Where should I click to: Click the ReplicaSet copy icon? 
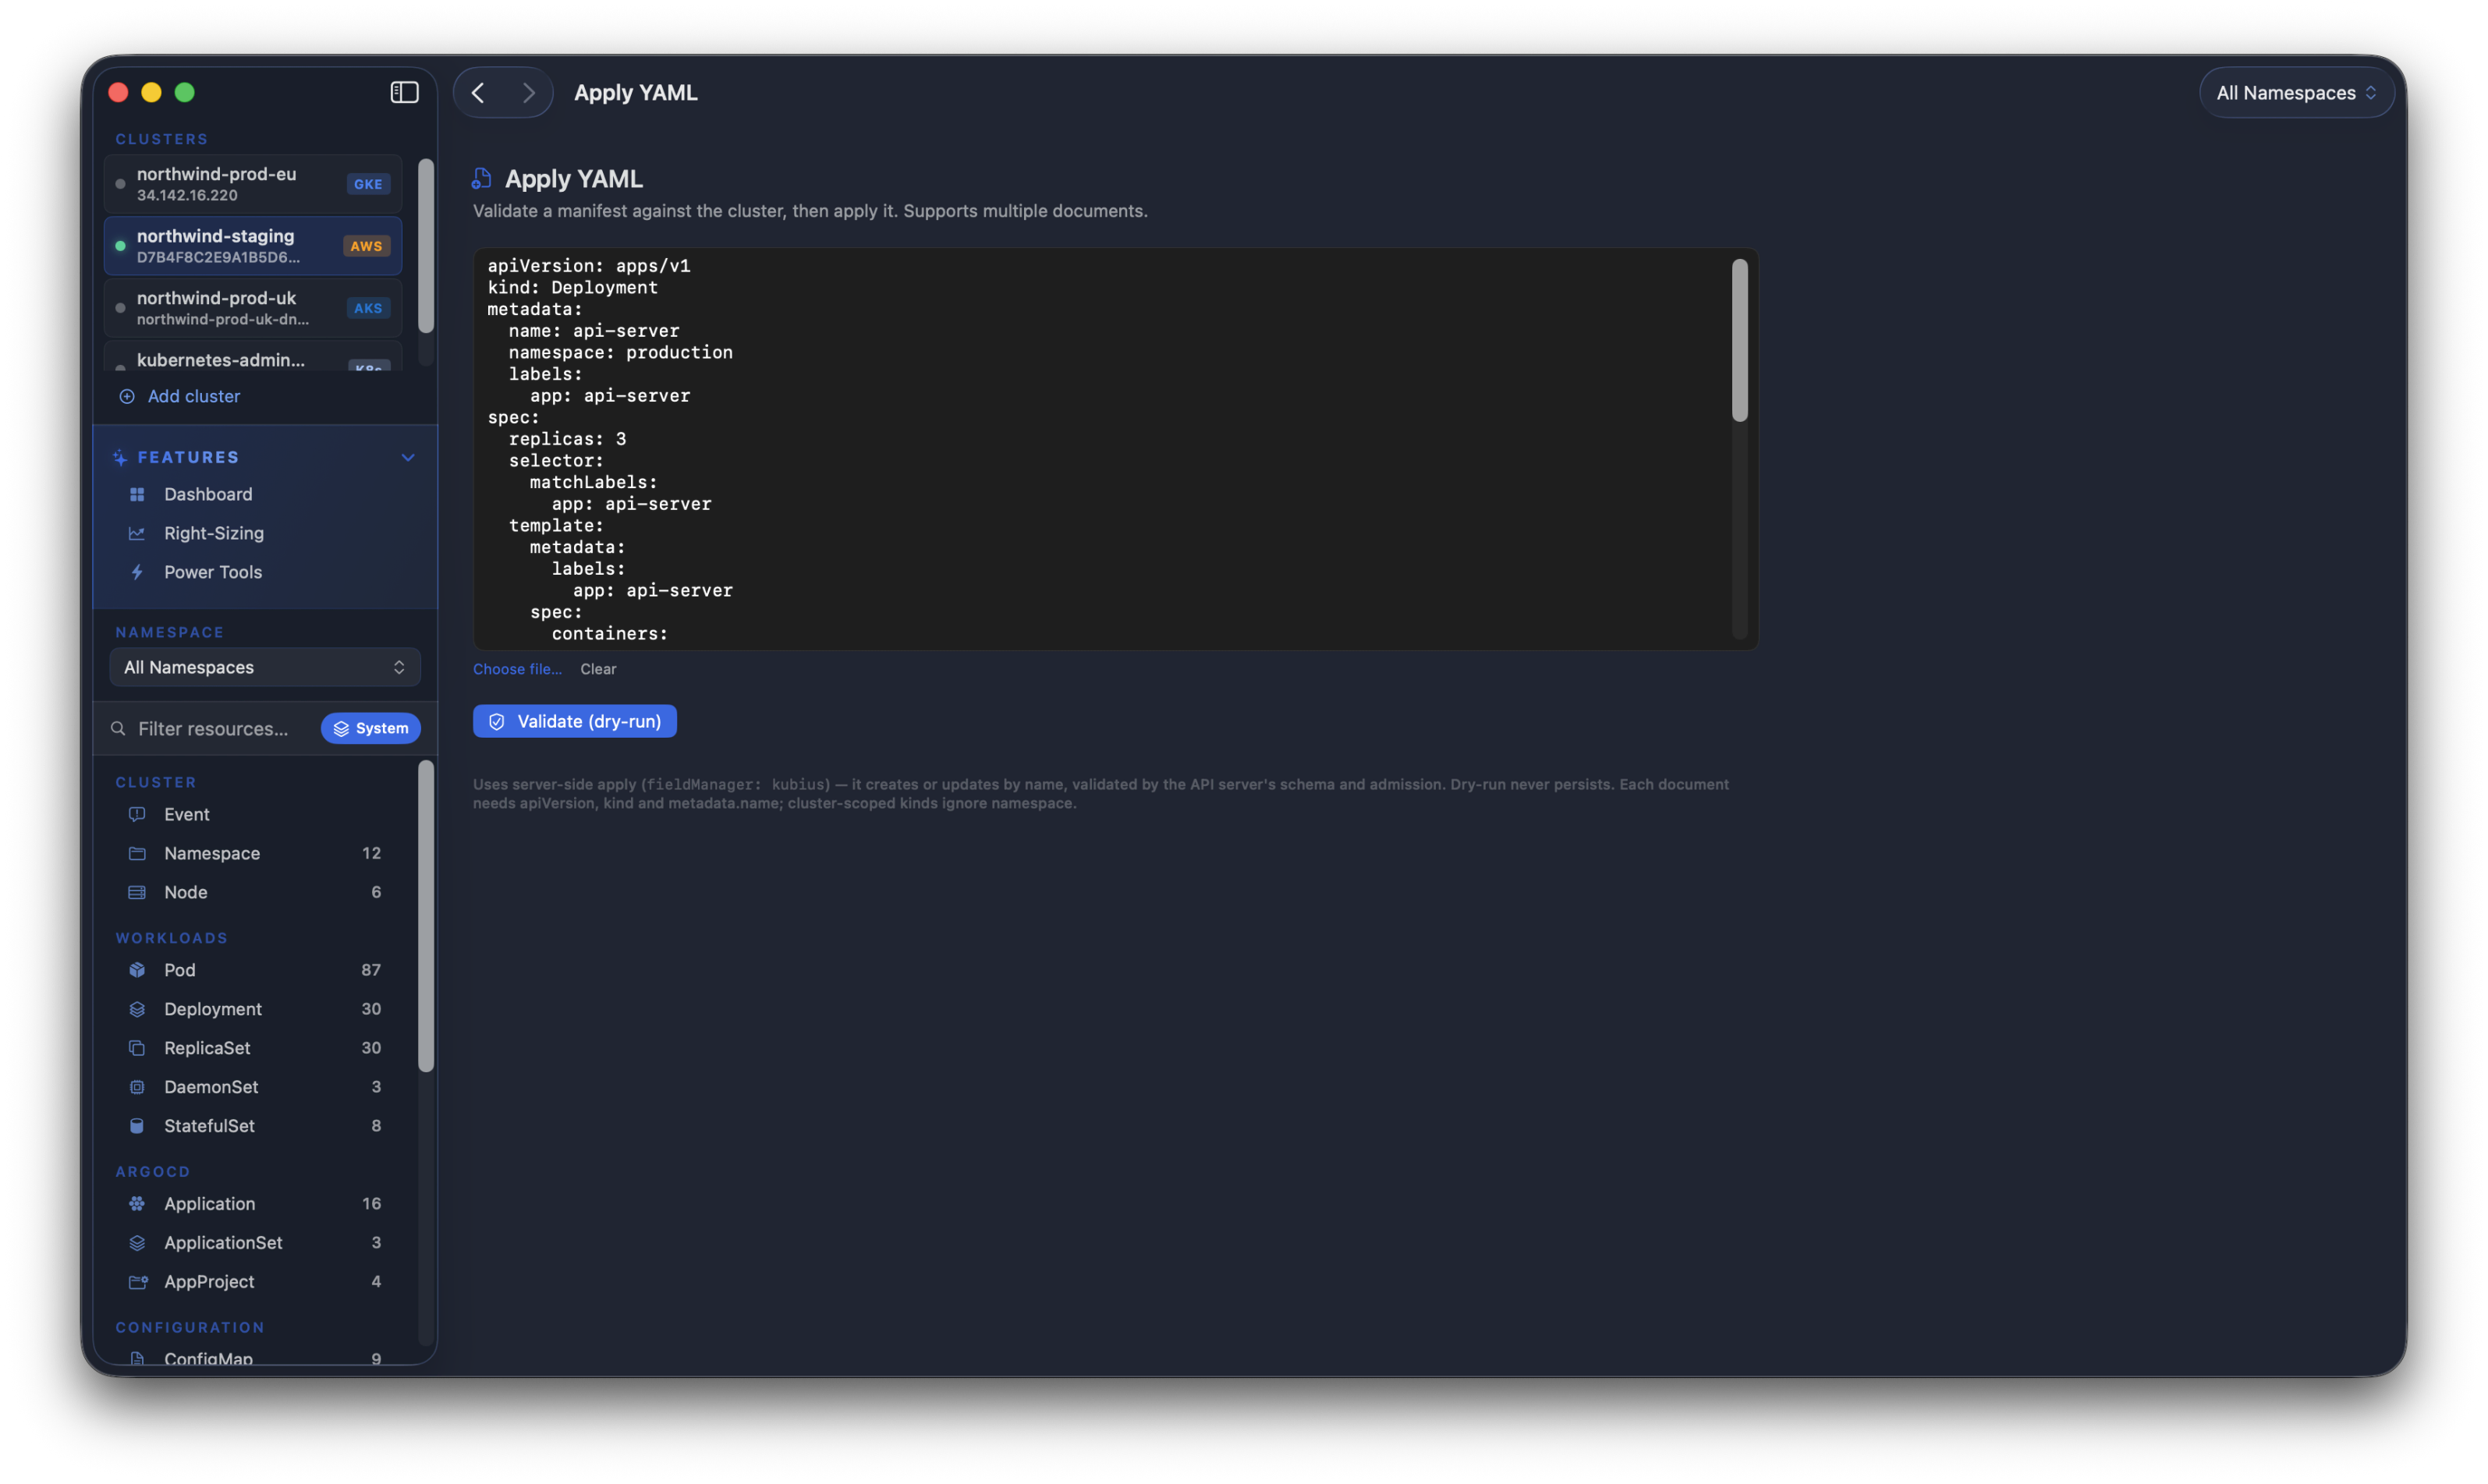[137, 1048]
